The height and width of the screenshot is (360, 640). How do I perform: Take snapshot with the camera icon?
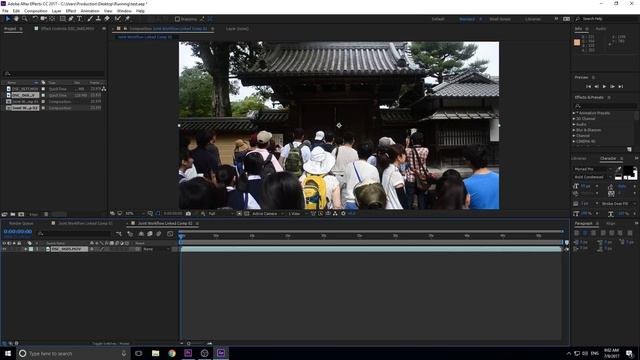[188, 213]
